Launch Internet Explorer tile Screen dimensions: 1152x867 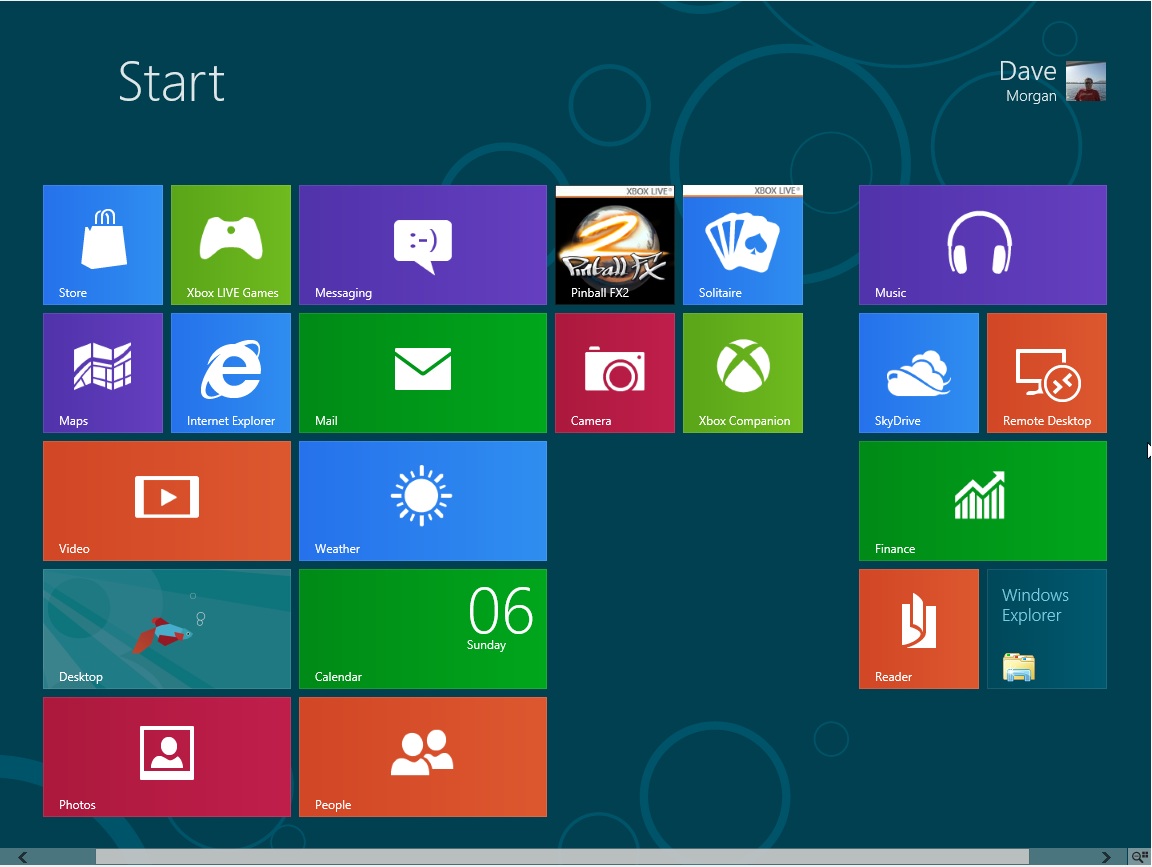click(x=231, y=373)
